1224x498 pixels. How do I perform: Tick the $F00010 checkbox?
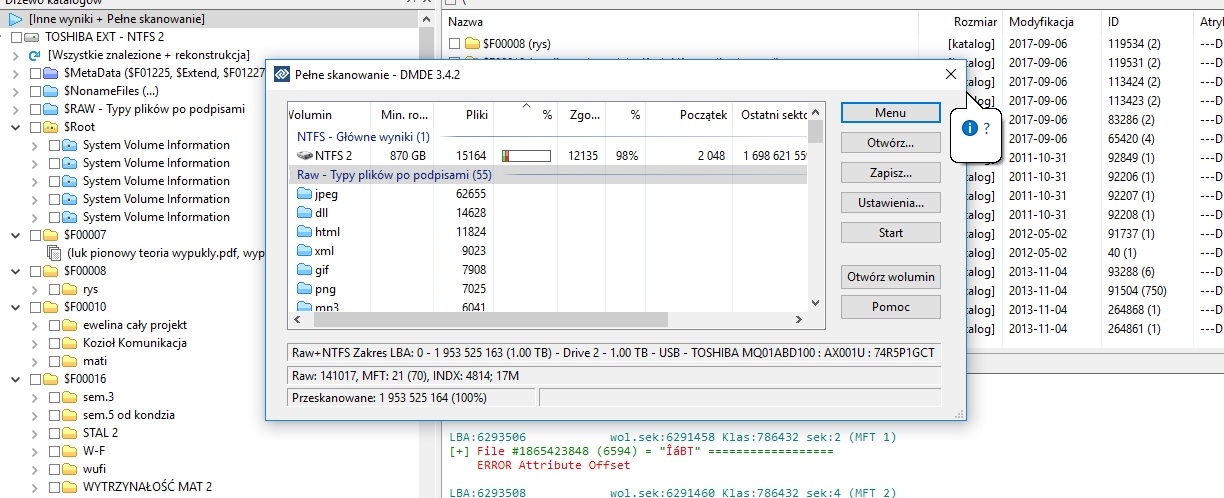(x=35, y=307)
